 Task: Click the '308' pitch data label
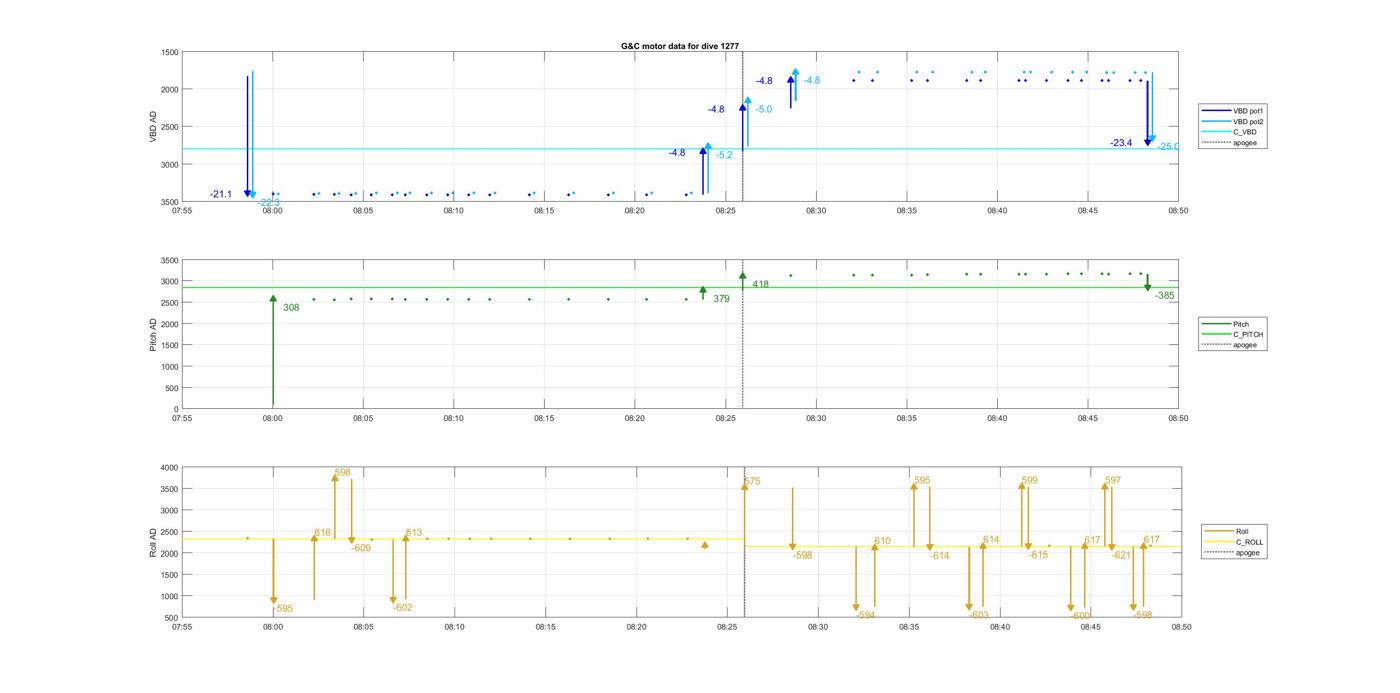pyautogui.click(x=291, y=308)
